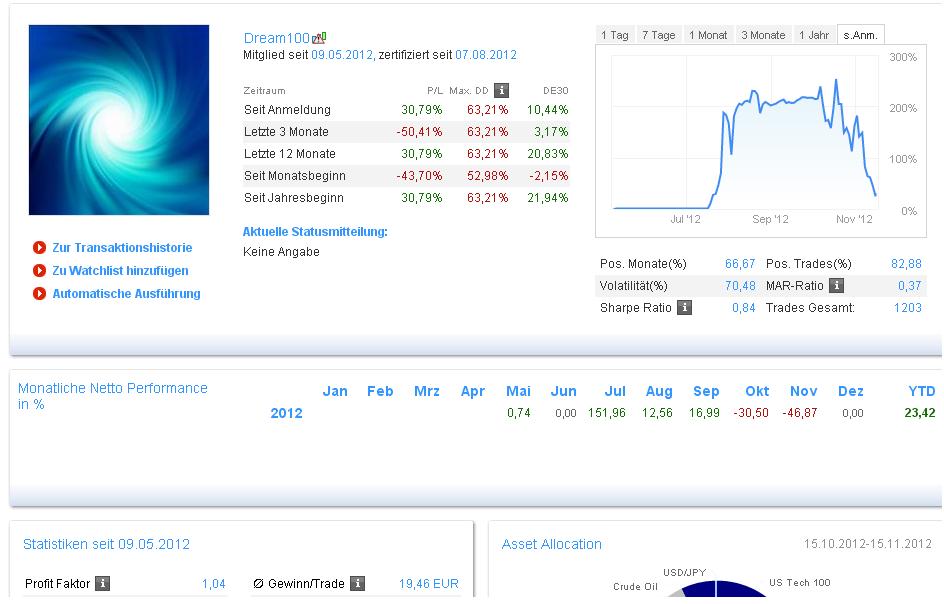The height and width of the screenshot is (604, 944).
Task: Open the 1 Jahr chart tab
Action: (814, 35)
